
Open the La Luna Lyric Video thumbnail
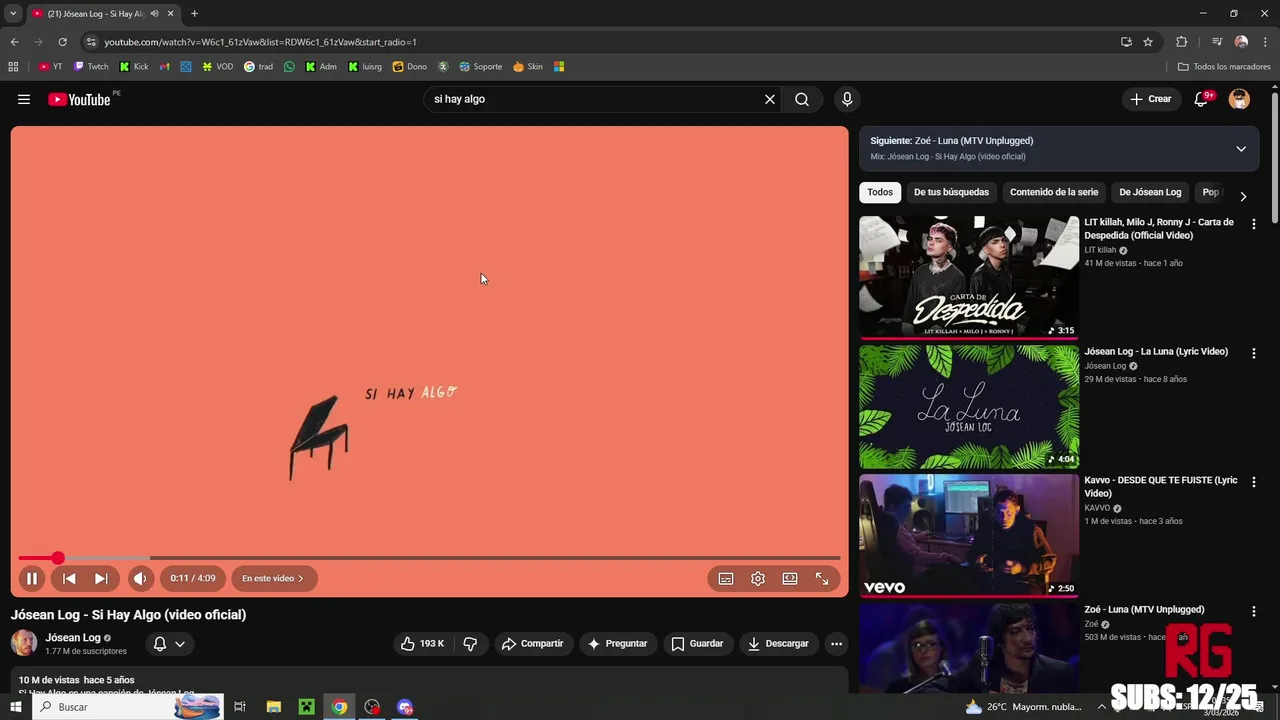(x=969, y=407)
